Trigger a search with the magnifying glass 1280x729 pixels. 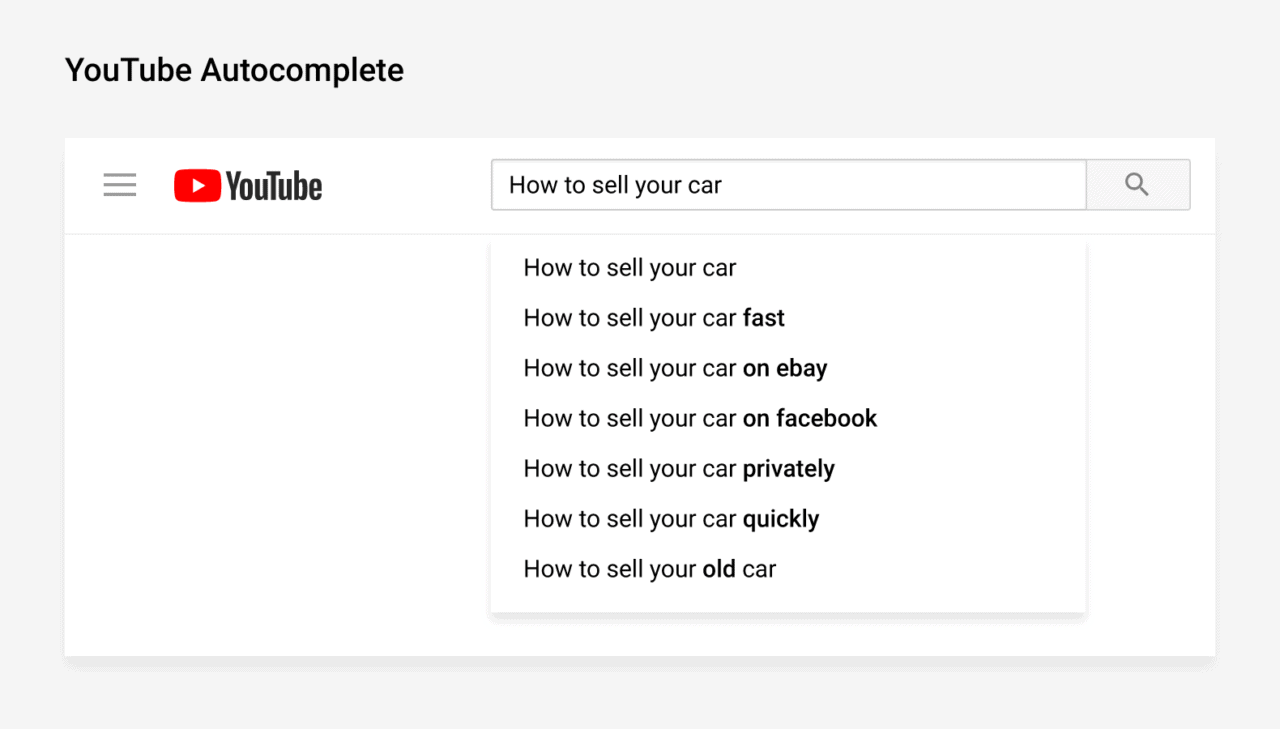point(1137,184)
